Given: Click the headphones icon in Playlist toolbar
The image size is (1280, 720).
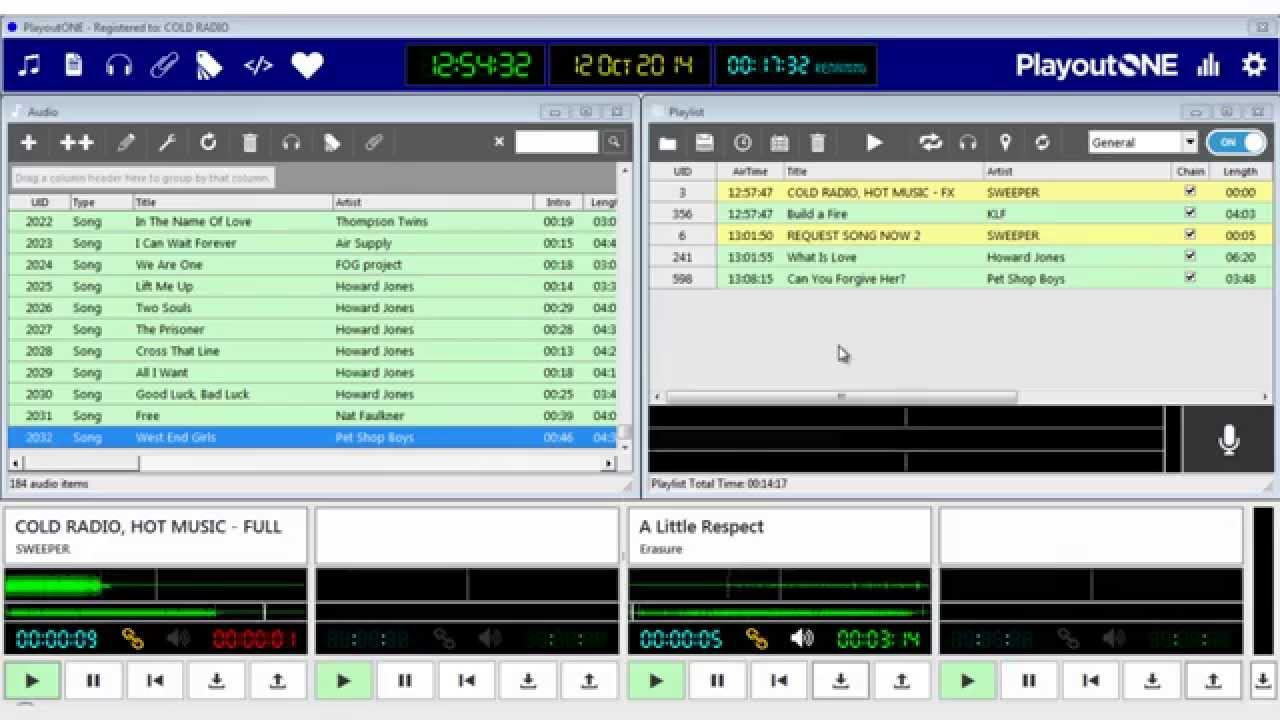Looking at the screenshot, I should (x=968, y=143).
